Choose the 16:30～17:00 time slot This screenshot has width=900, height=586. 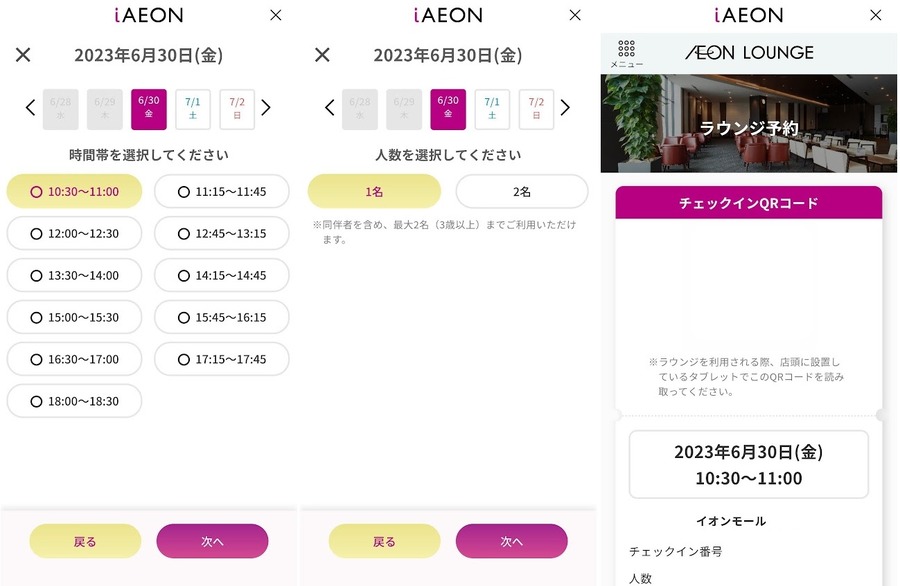pos(74,359)
